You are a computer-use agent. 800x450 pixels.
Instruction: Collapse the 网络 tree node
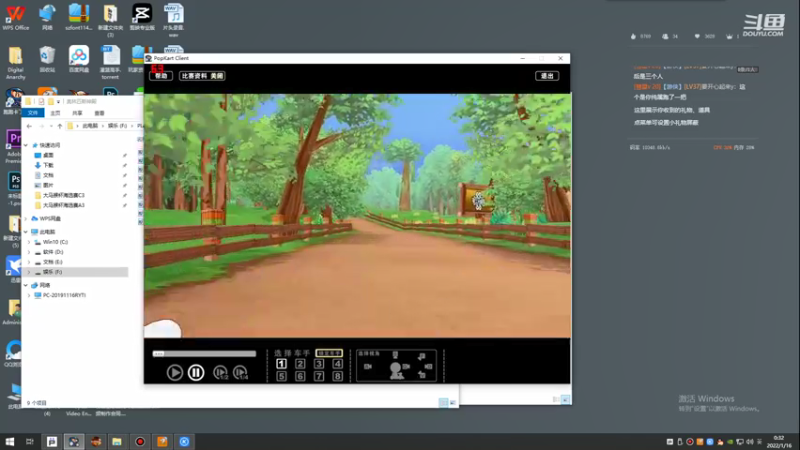pyautogui.click(x=26, y=285)
